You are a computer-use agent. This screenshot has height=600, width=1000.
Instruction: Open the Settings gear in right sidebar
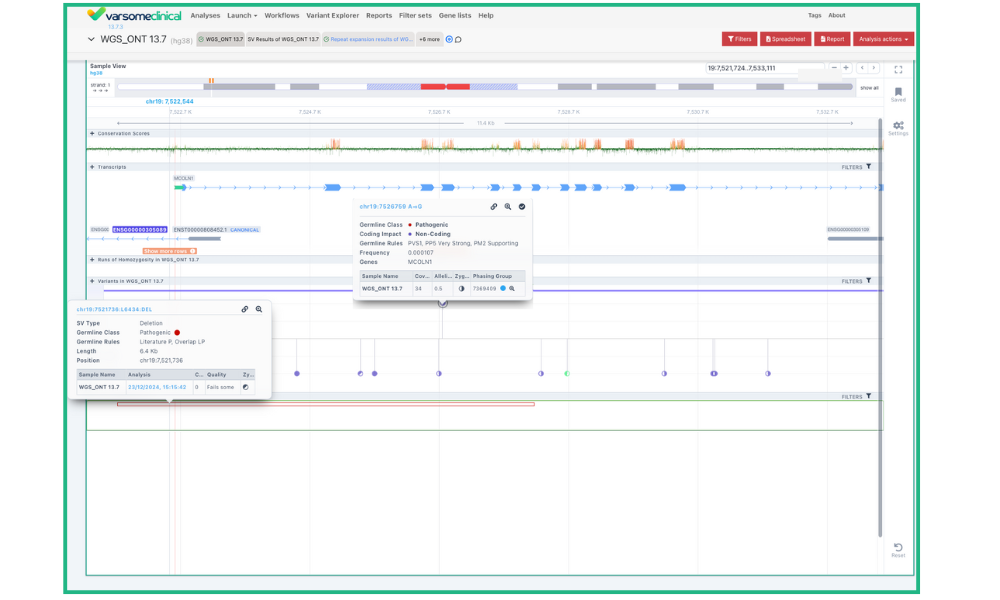tap(898, 126)
